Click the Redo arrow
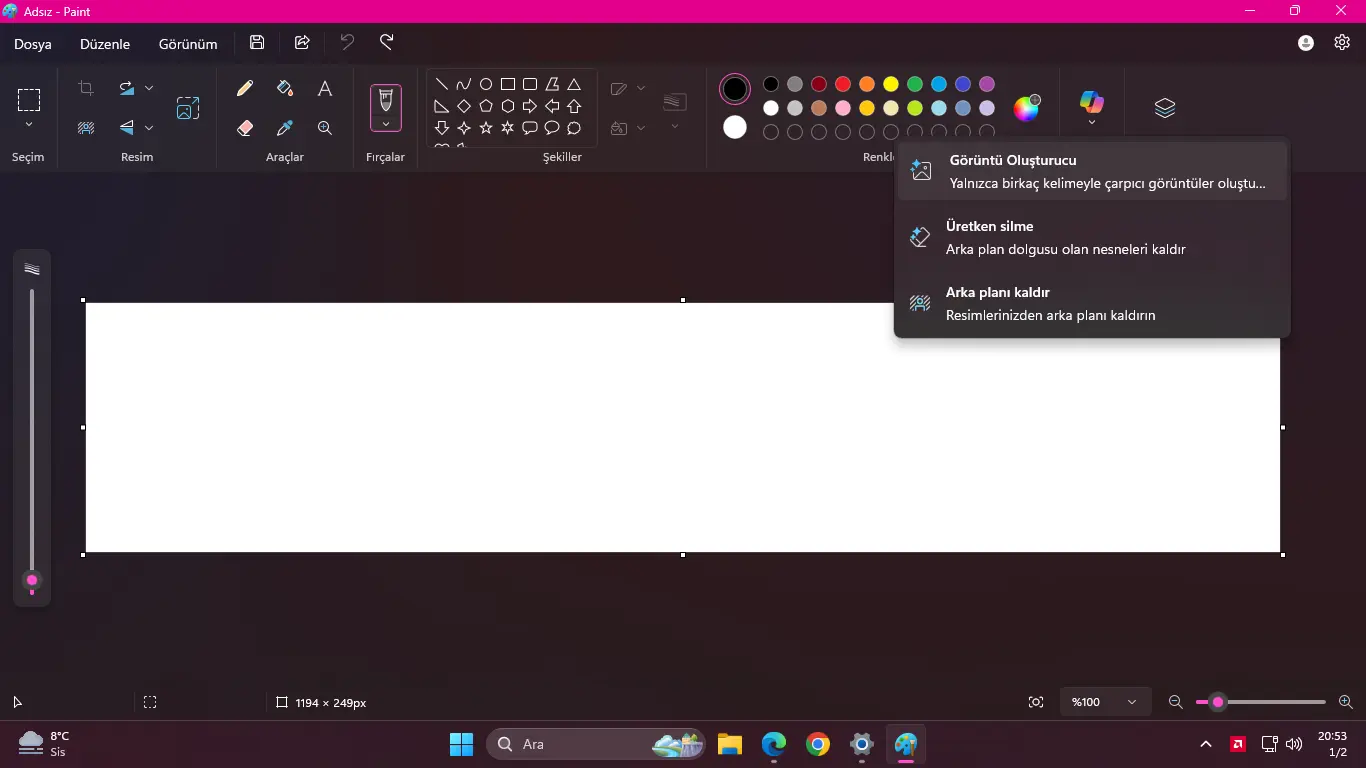This screenshot has width=1366, height=768. pos(387,42)
